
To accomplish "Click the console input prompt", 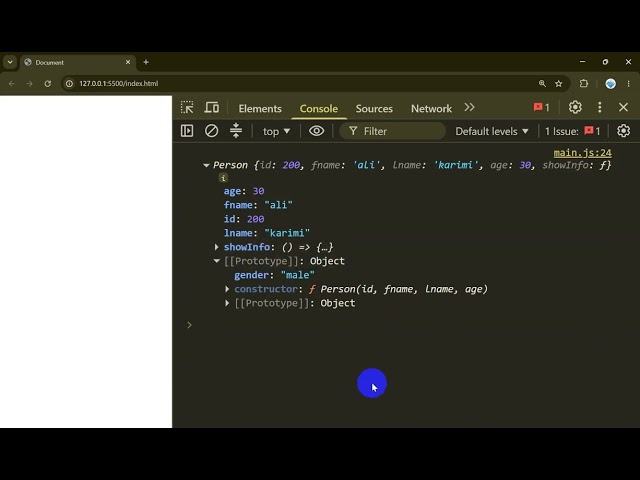I will click(189, 325).
